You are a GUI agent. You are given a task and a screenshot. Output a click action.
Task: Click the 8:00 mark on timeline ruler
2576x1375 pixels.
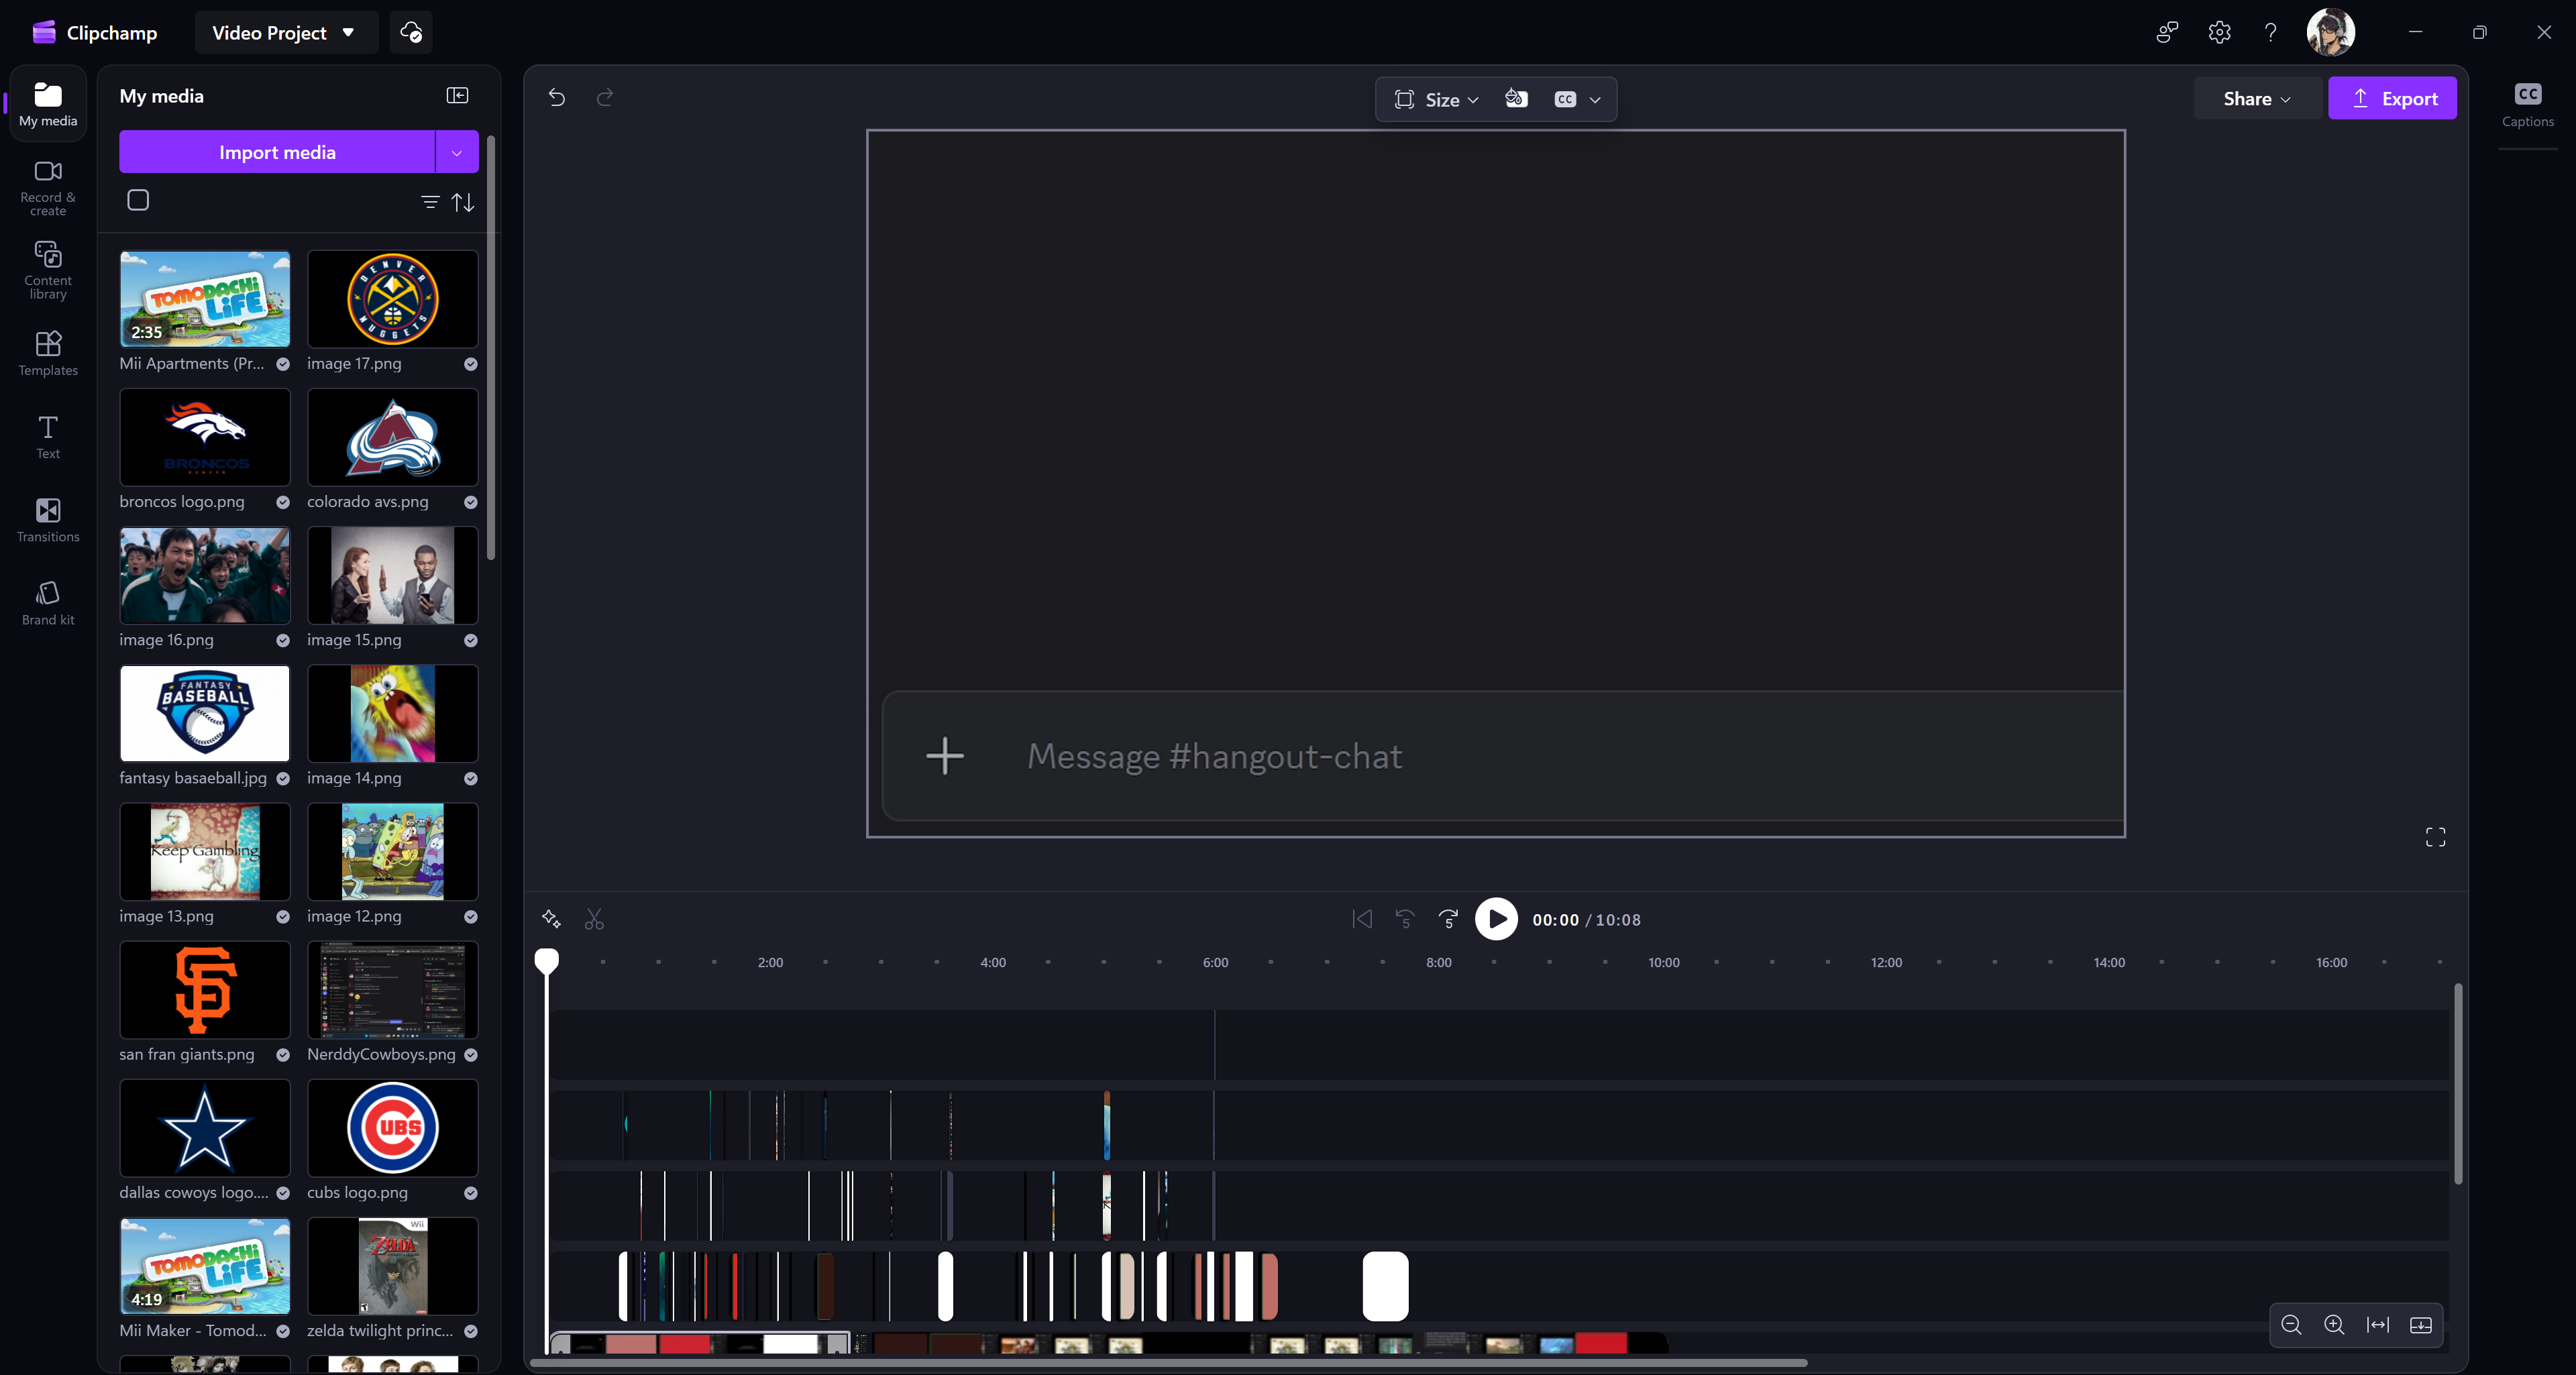tap(1438, 962)
